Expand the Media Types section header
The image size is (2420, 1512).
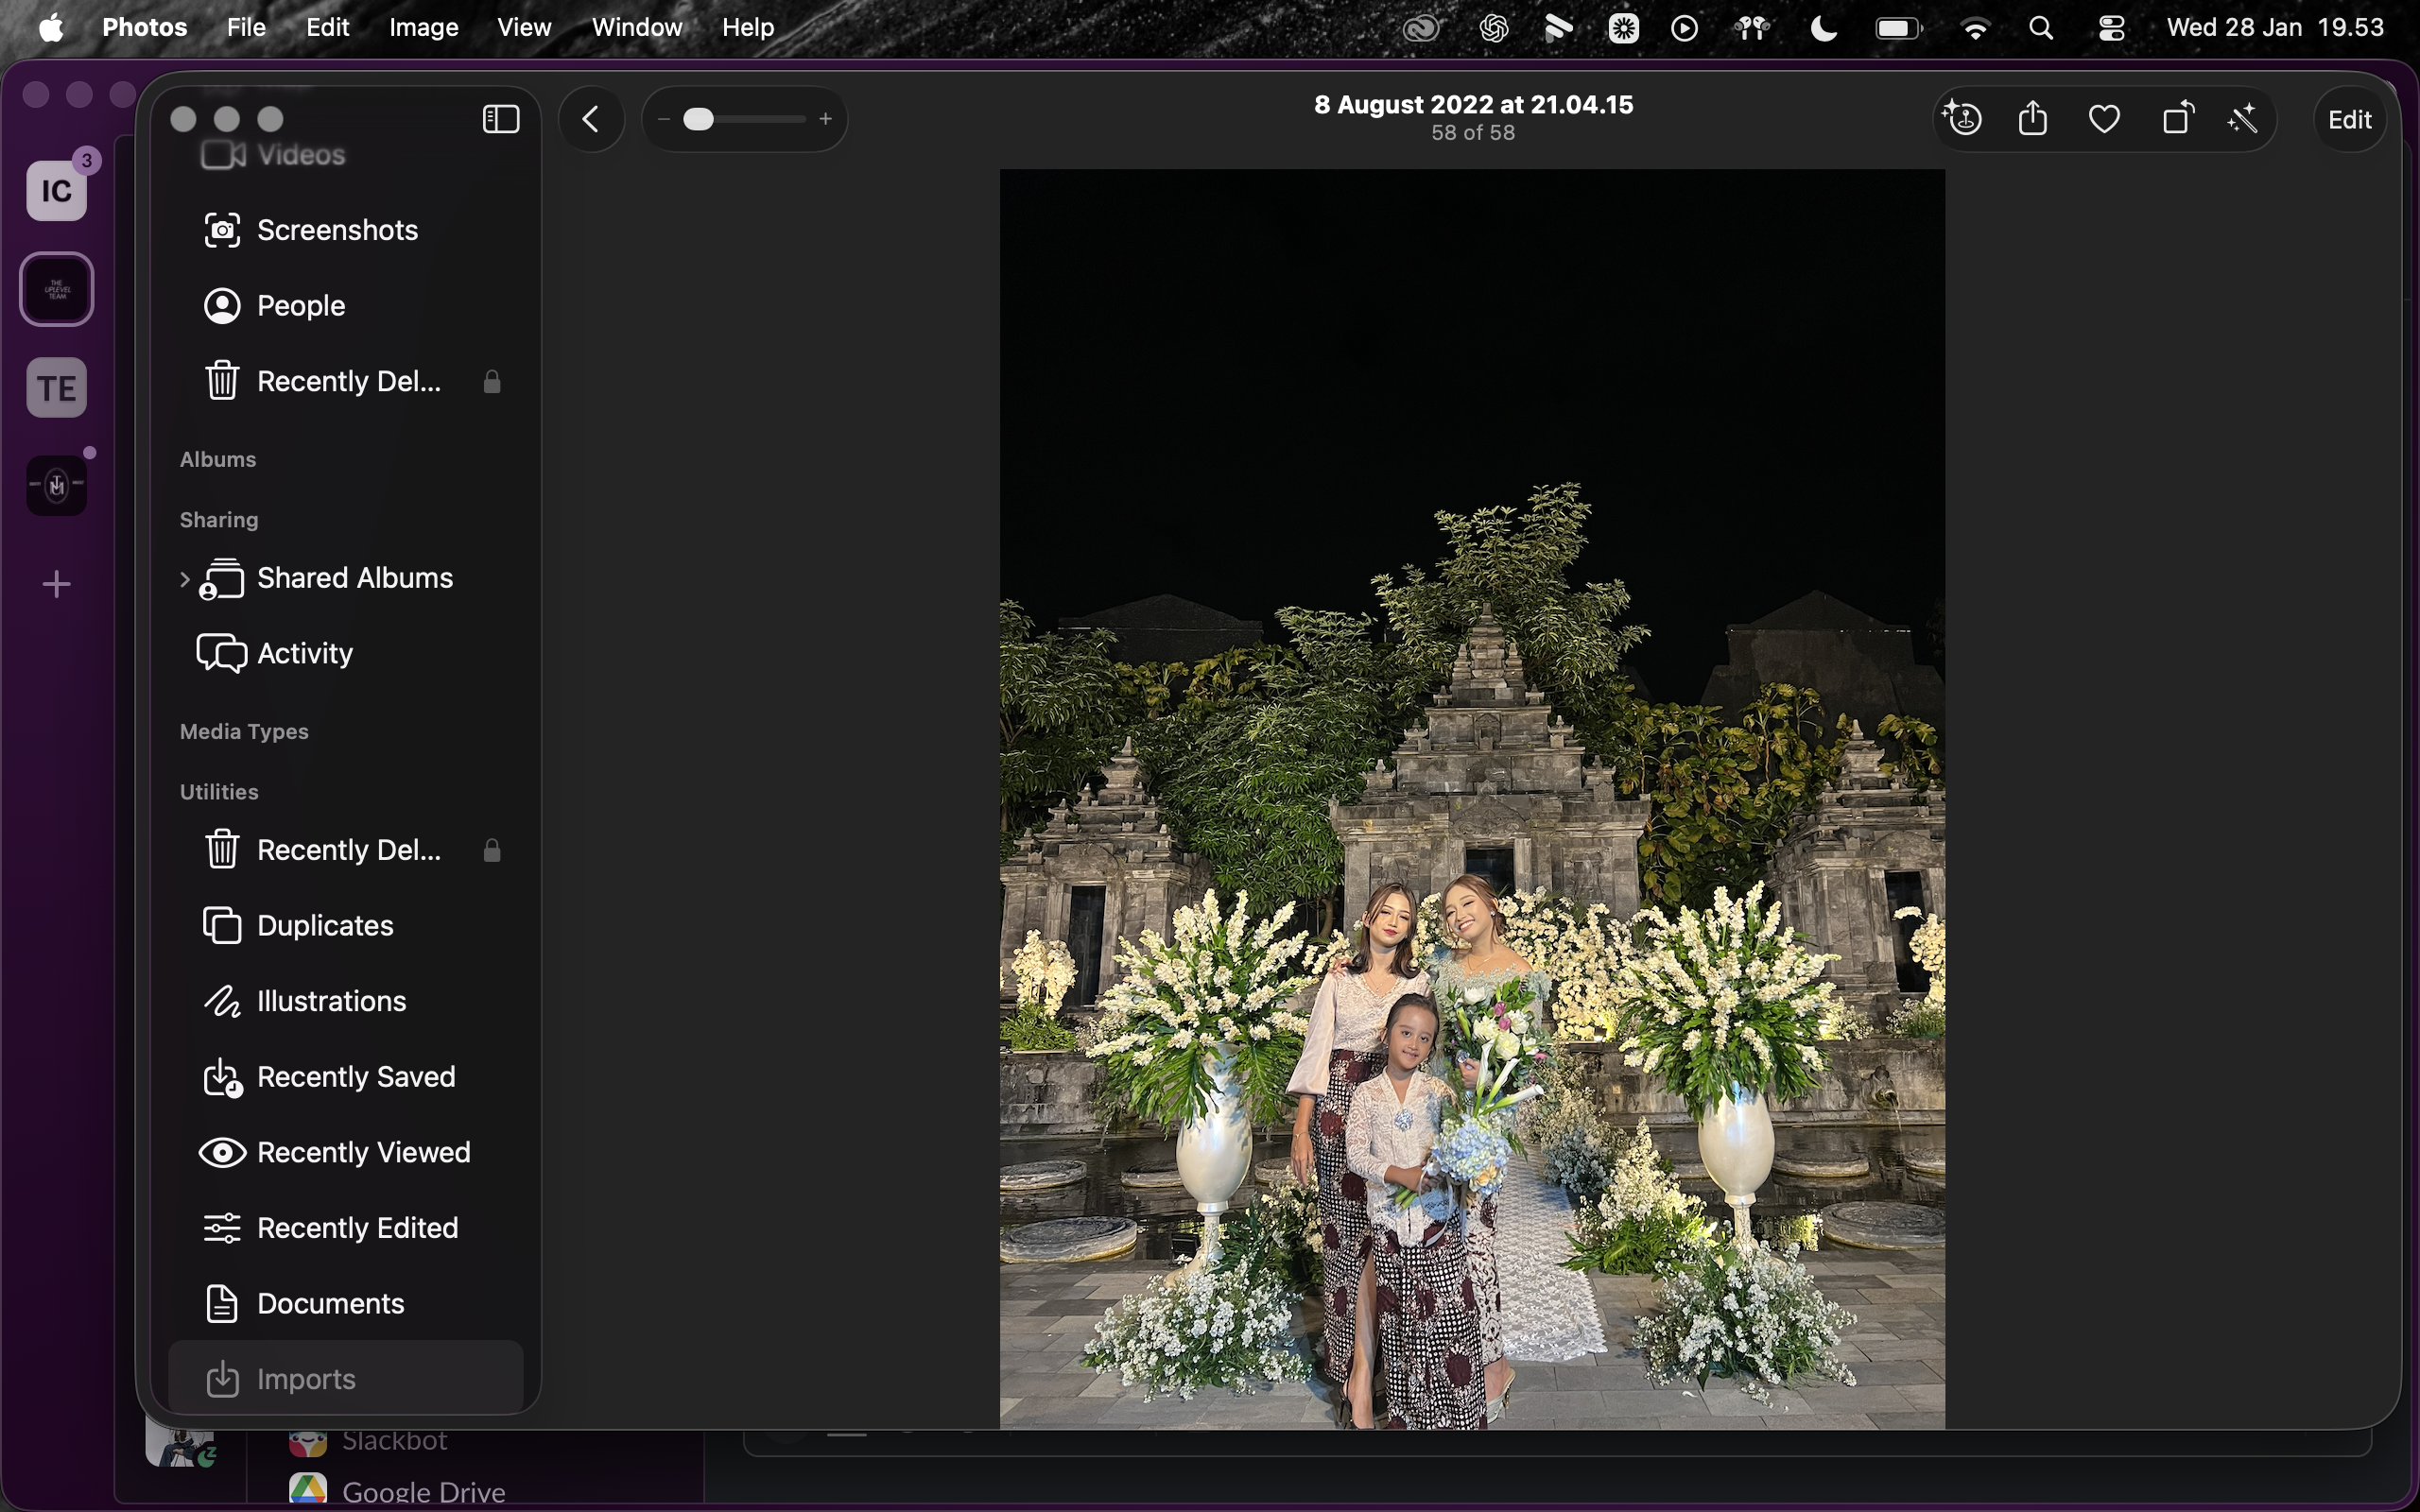pos(244,731)
